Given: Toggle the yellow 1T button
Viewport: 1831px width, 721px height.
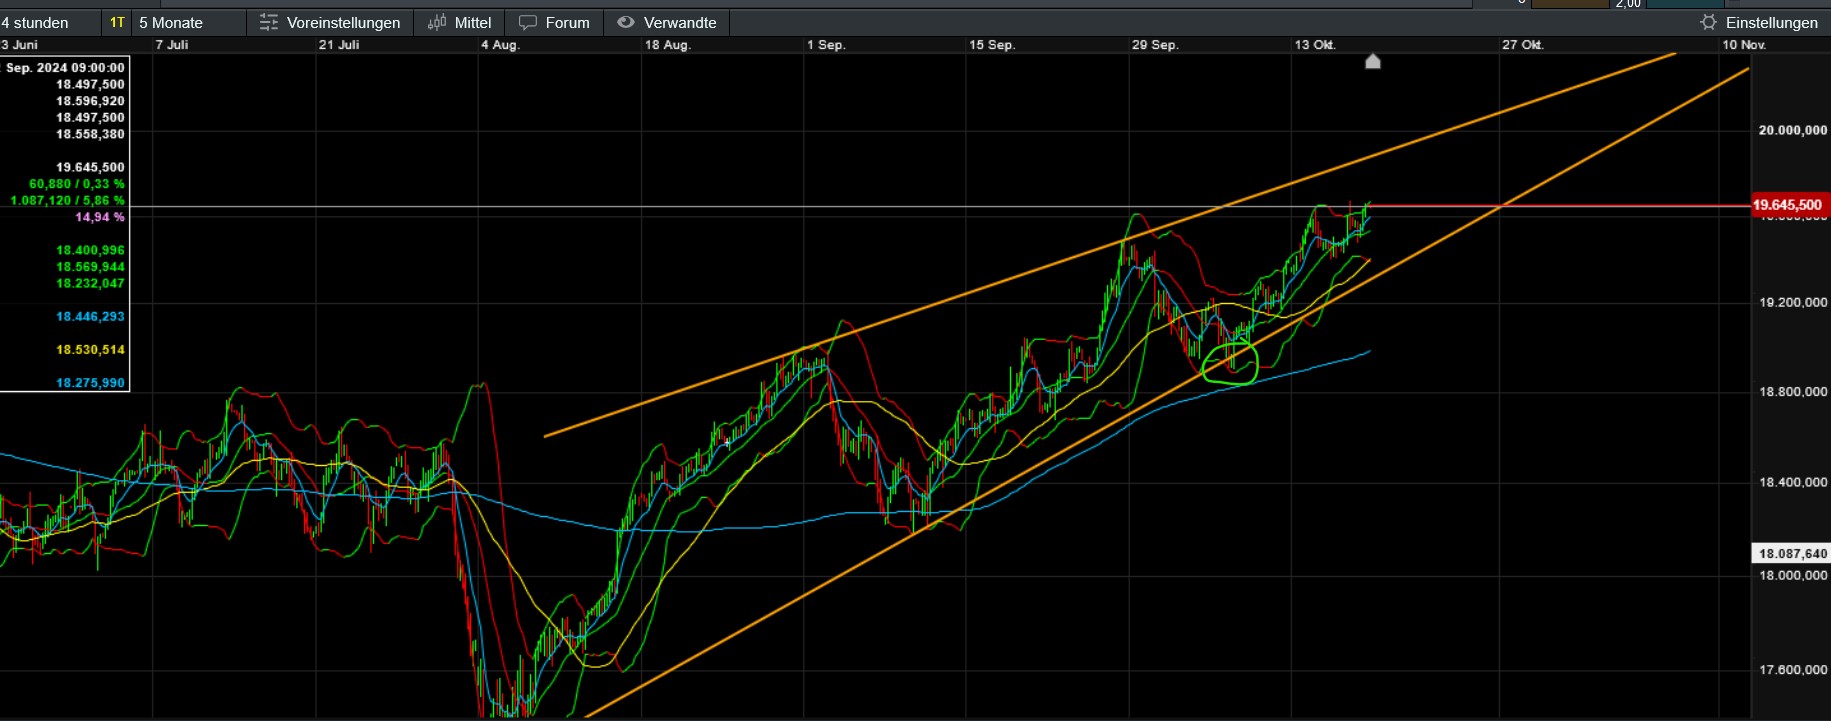Looking at the screenshot, I should pyautogui.click(x=117, y=22).
